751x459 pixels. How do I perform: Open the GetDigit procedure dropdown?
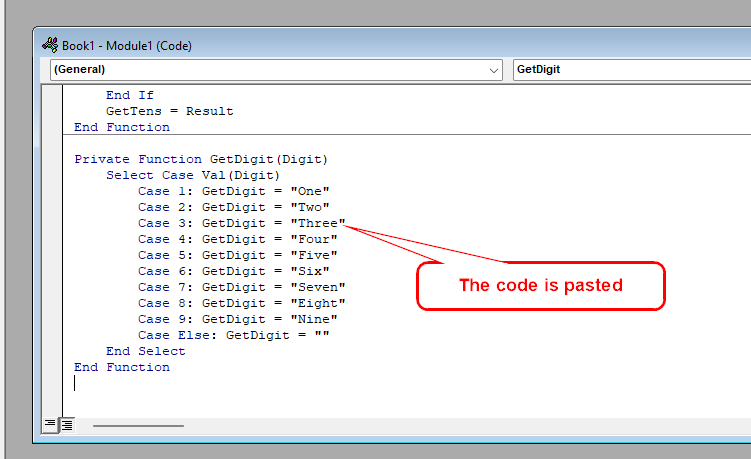(x=632, y=70)
